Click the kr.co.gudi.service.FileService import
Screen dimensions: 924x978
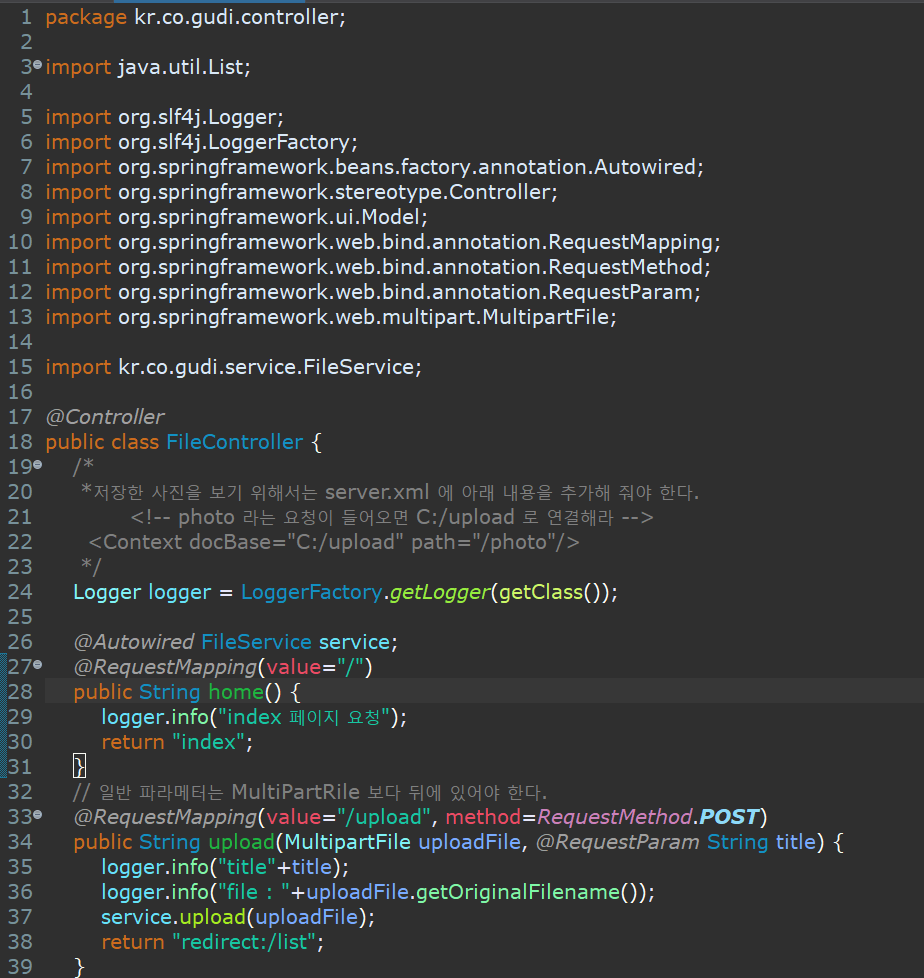pos(266,367)
